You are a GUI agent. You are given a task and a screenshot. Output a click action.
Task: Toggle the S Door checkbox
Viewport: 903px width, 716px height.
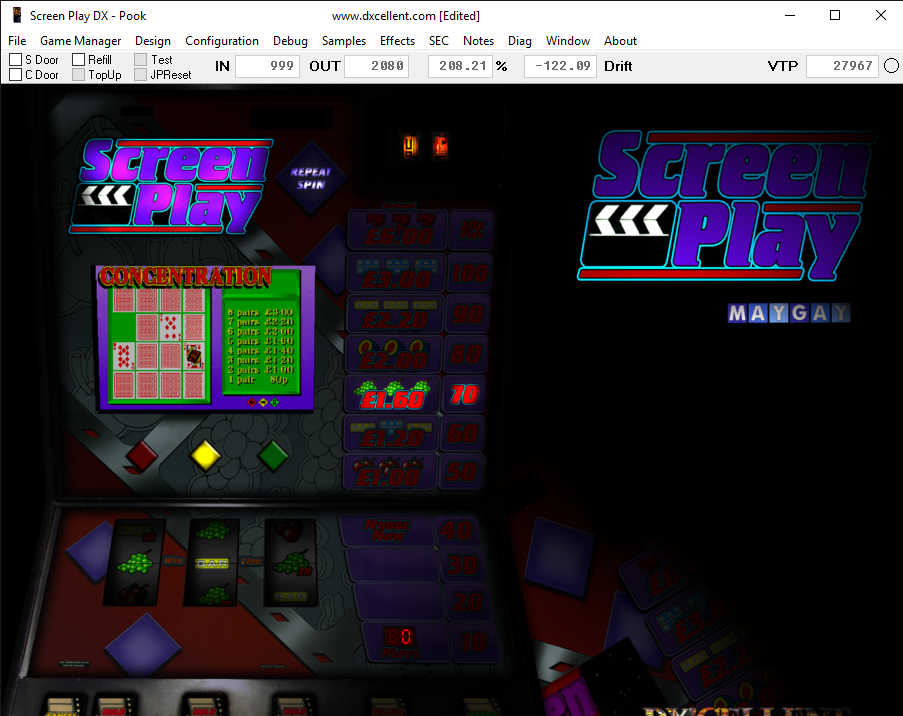point(16,60)
